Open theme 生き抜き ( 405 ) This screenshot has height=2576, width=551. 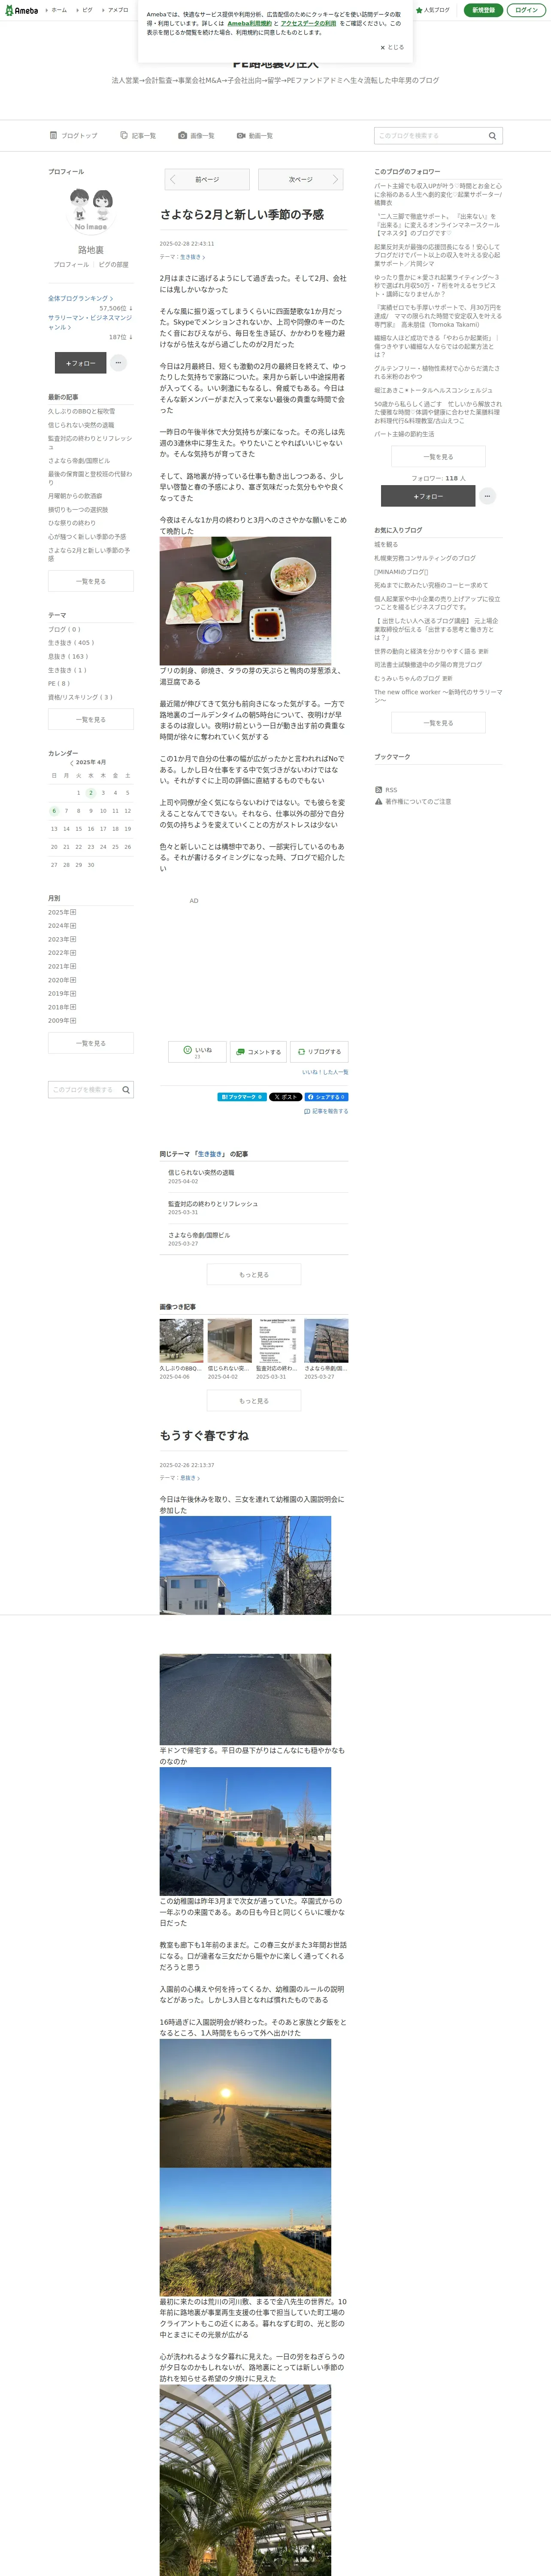pos(71,643)
